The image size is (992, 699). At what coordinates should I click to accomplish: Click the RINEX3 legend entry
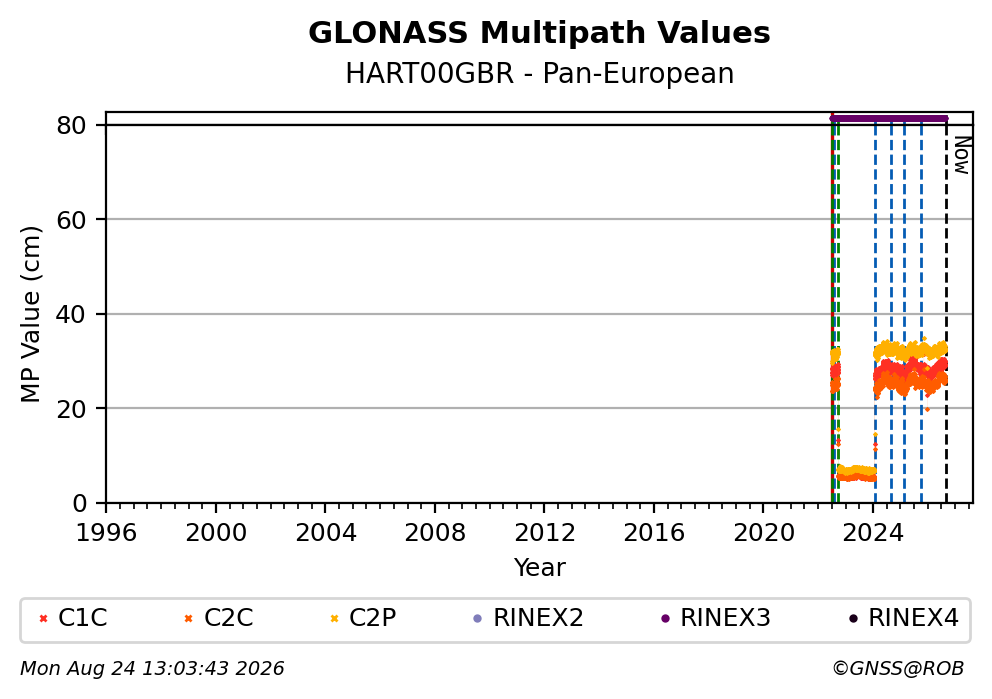716,618
